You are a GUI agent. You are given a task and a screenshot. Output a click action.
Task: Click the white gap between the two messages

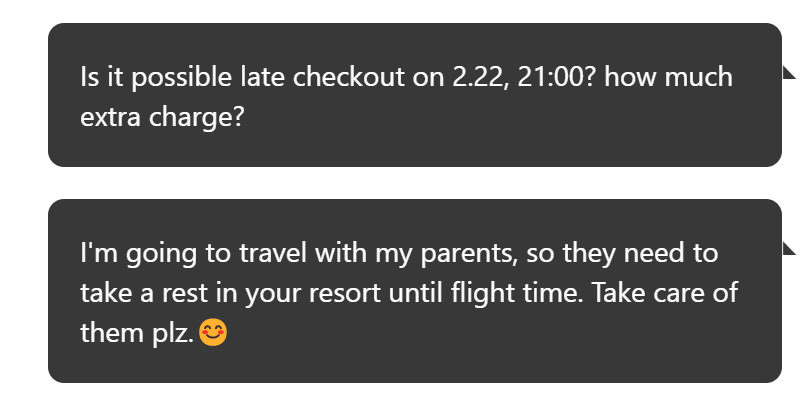(x=414, y=183)
